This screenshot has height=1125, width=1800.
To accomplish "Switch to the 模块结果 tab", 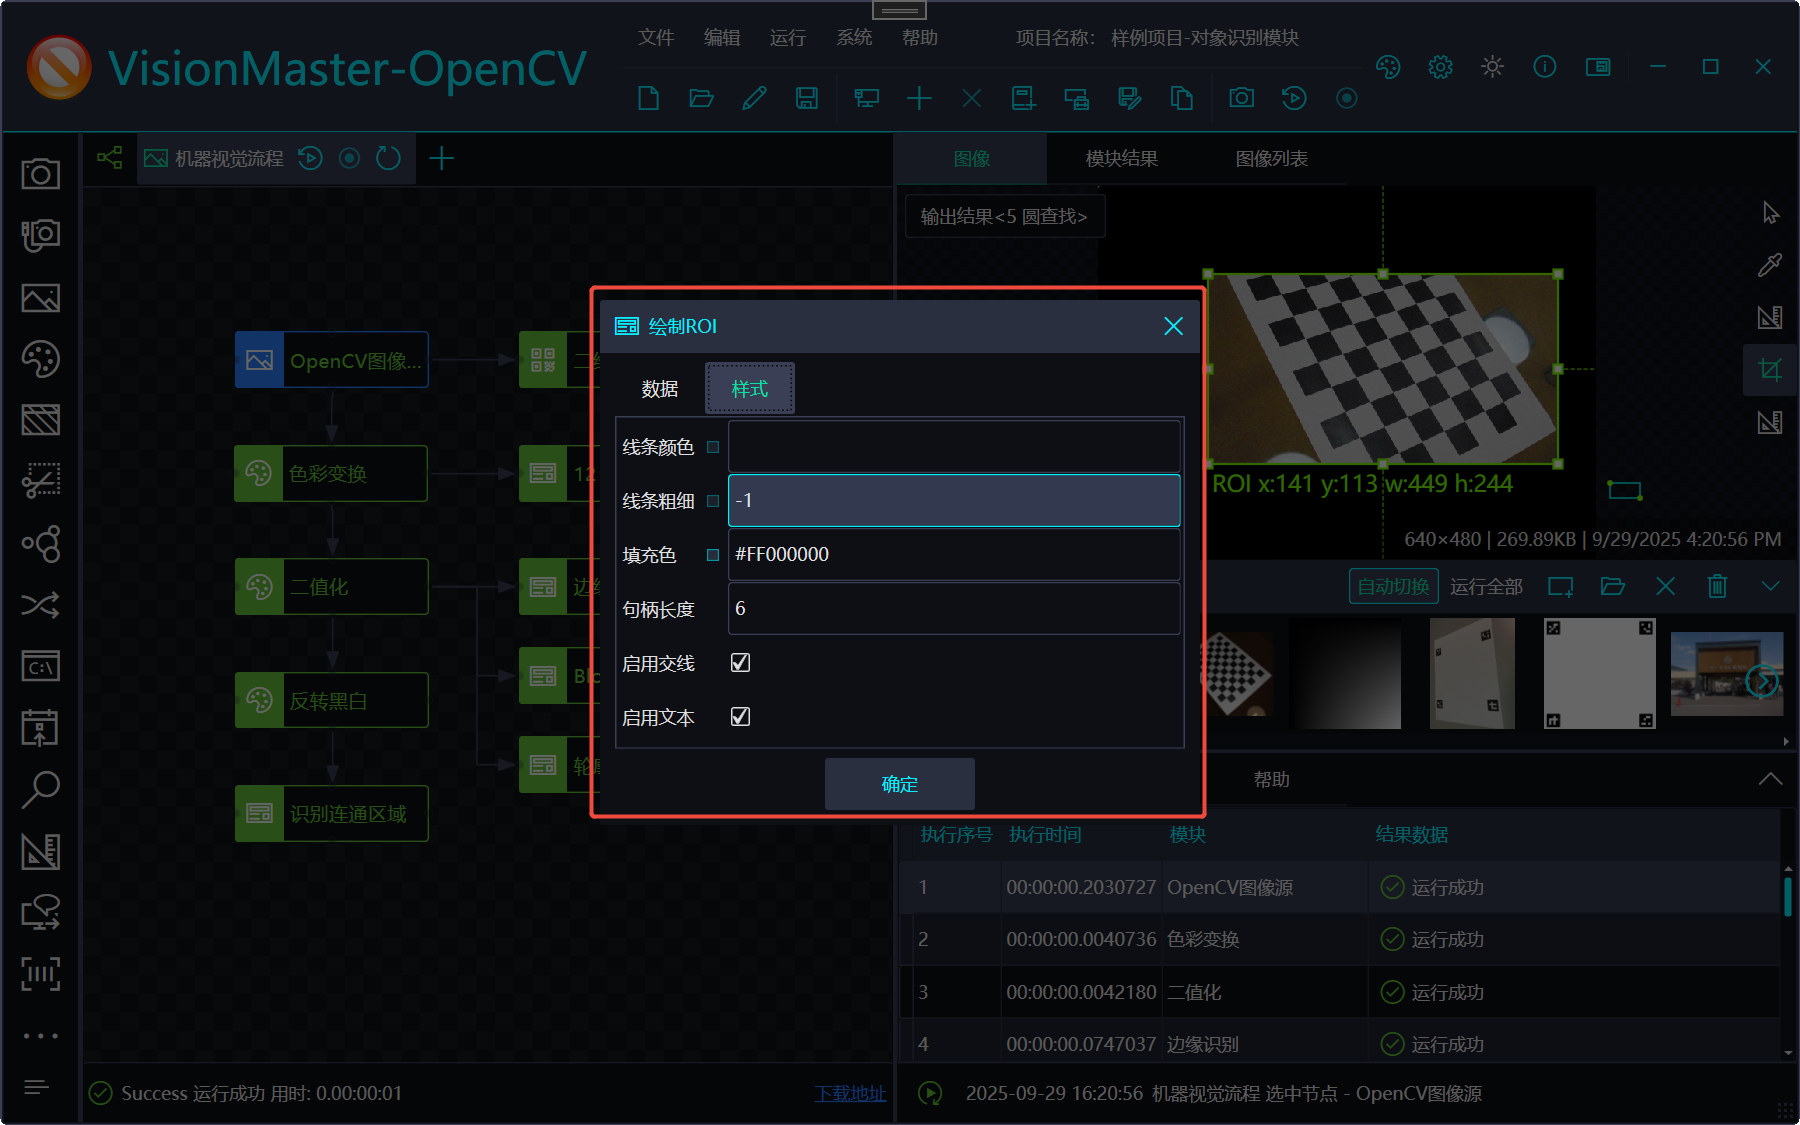I will coord(1122,159).
